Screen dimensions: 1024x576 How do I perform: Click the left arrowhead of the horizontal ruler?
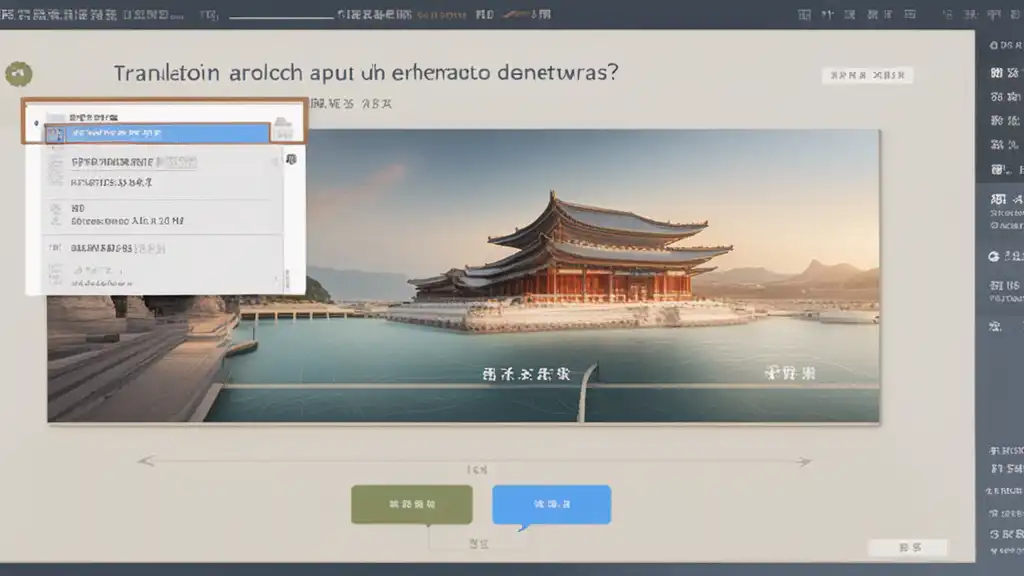click(x=145, y=461)
